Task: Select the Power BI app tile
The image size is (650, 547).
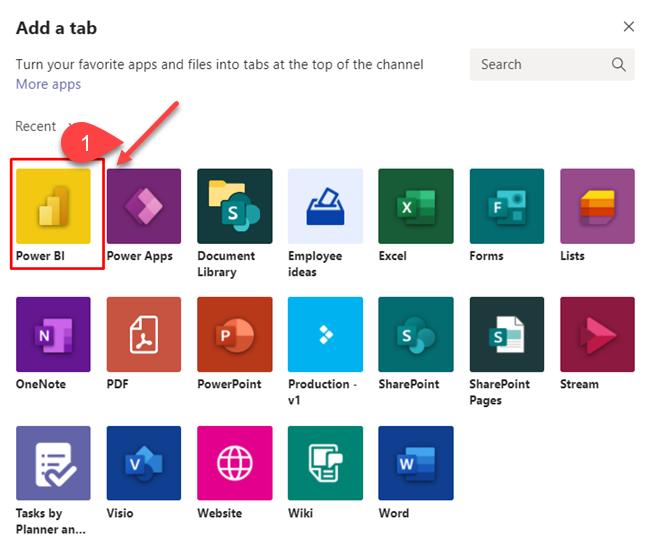Action: click(53, 206)
